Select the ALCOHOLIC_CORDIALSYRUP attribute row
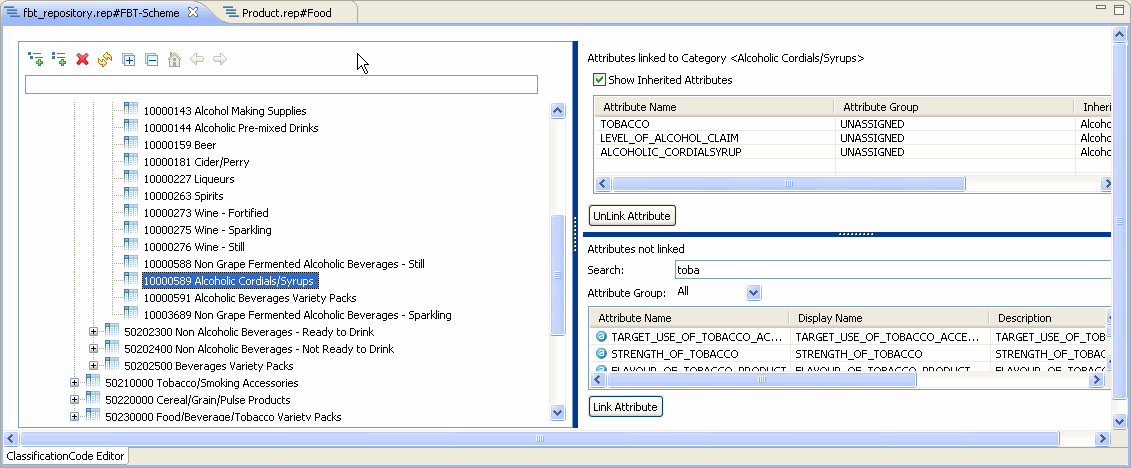Image resolution: width=1131 pixels, height=468 pixels. tap(853, 152)
